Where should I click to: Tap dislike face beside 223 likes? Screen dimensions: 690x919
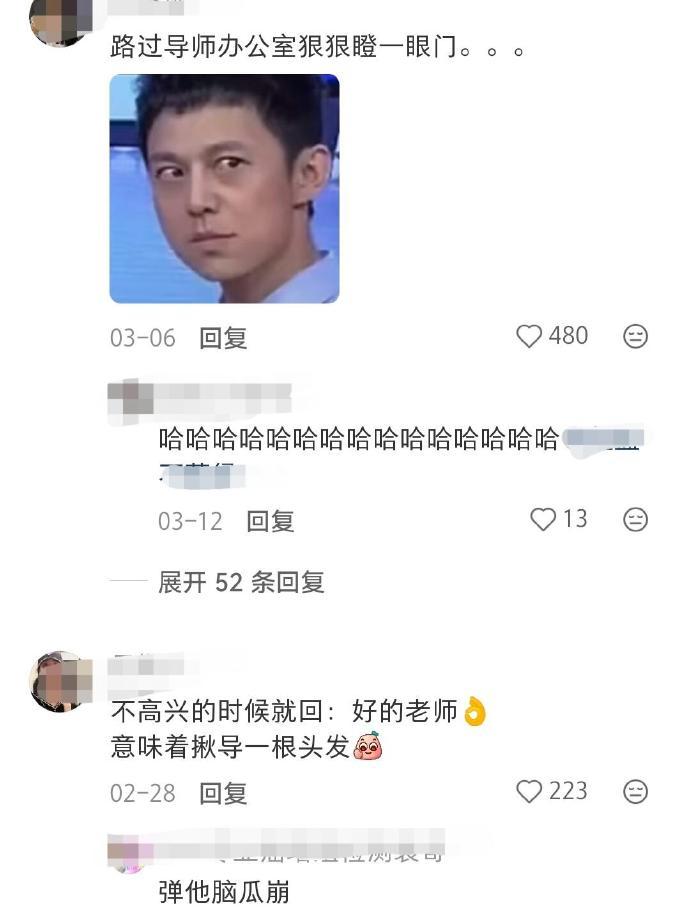tap(635, 791)
